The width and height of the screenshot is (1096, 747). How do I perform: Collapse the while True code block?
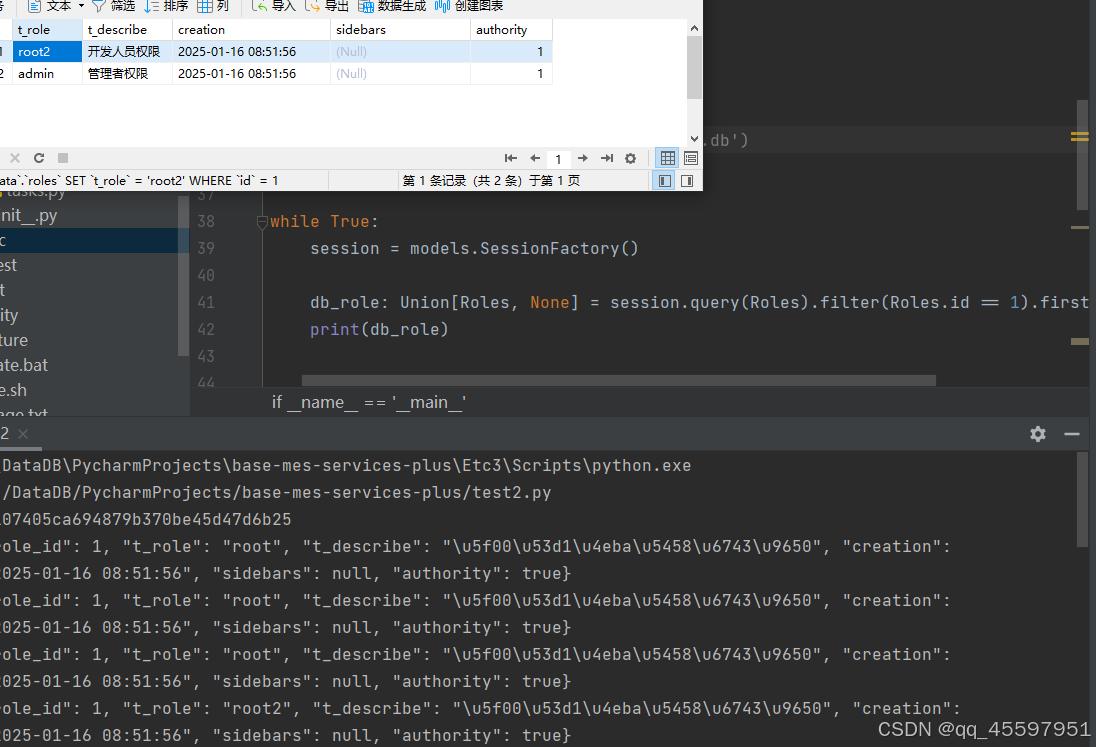point(262,221)
